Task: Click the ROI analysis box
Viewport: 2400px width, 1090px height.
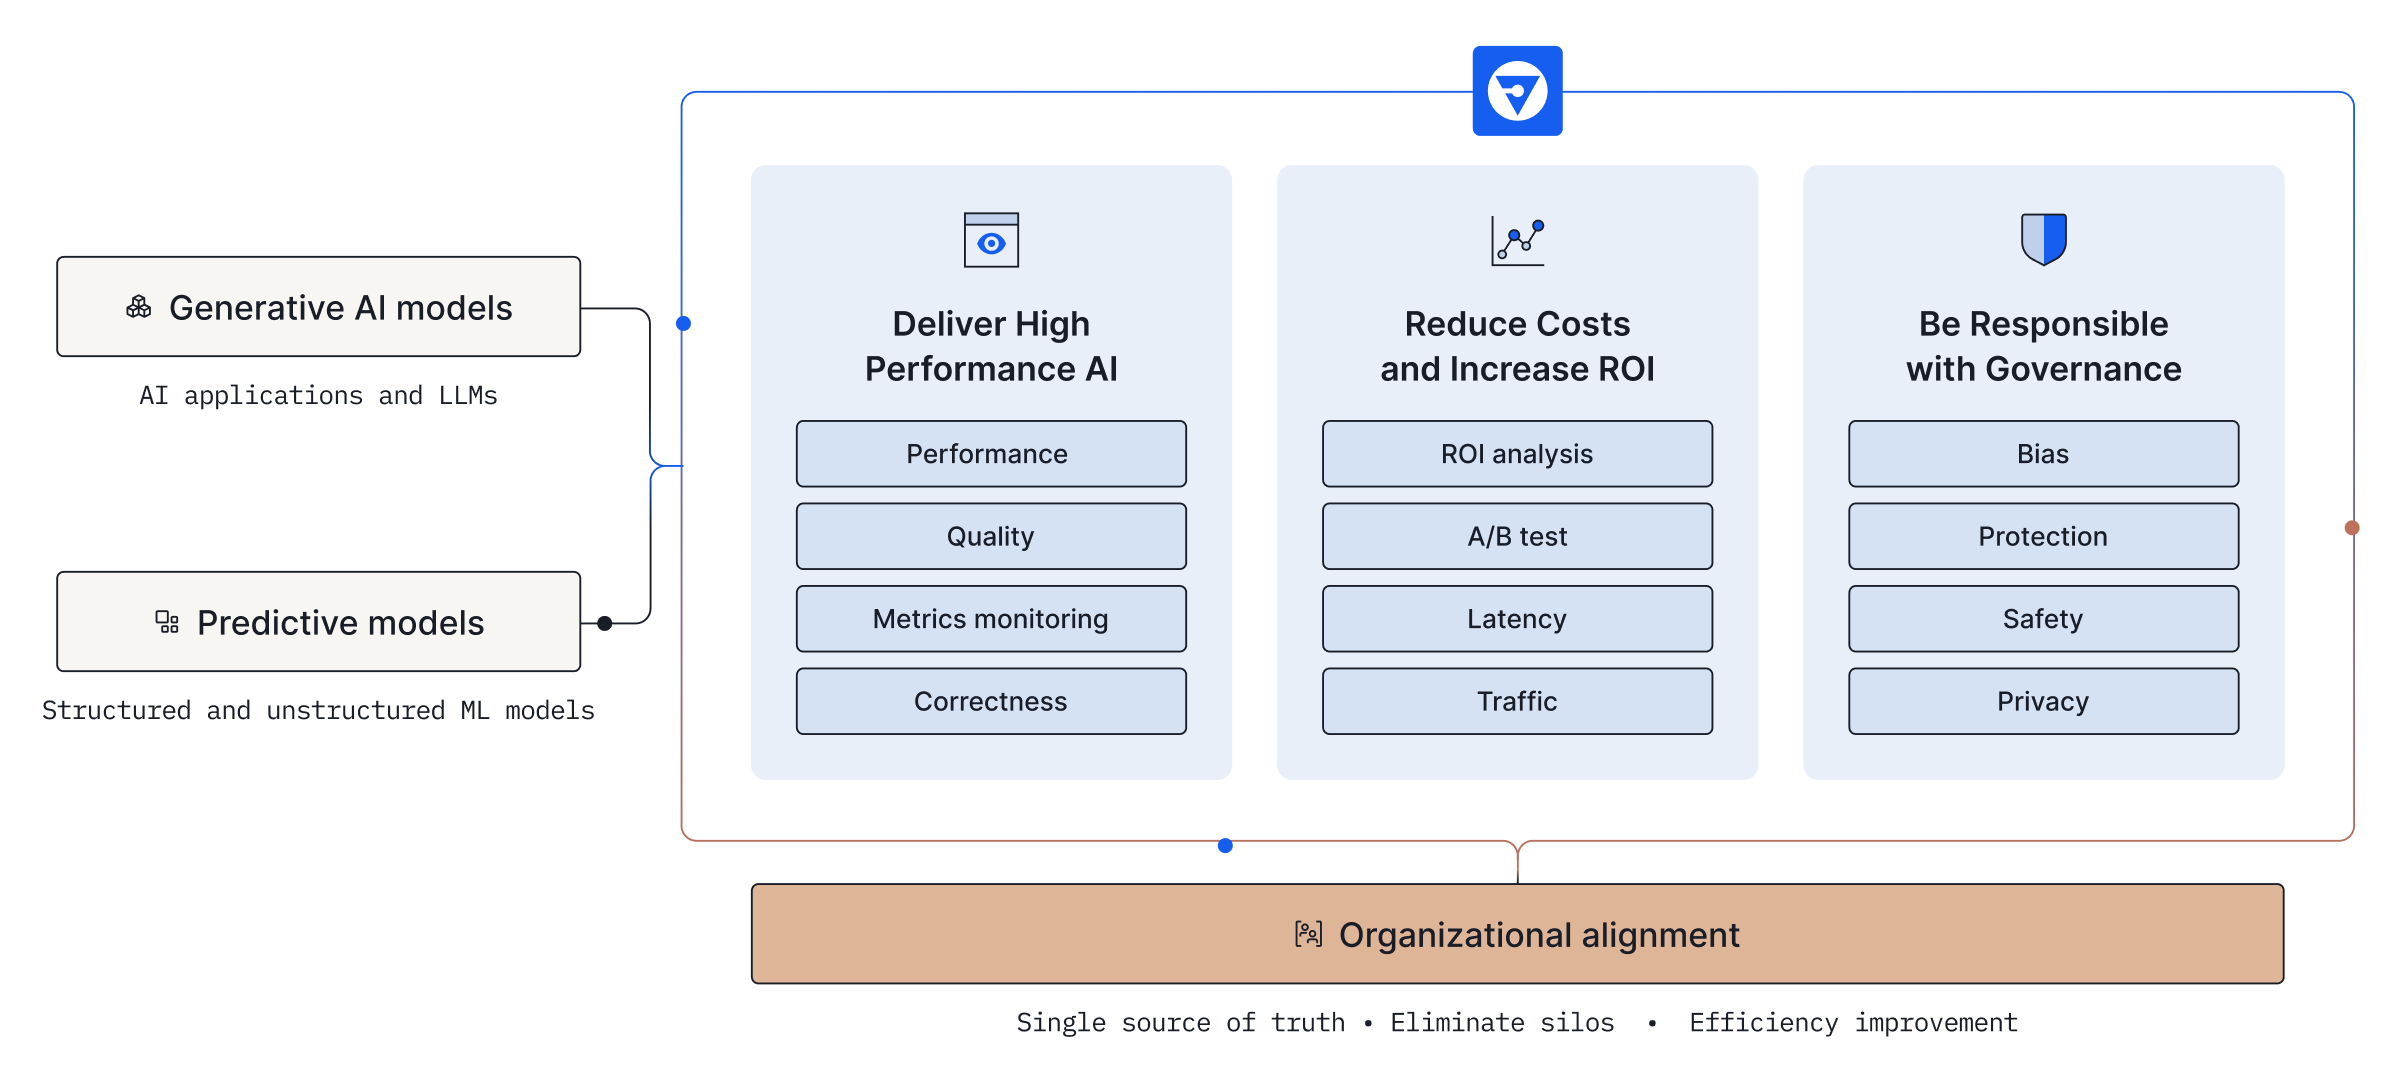Action: pyautogui.click(x=1517, y=454)
